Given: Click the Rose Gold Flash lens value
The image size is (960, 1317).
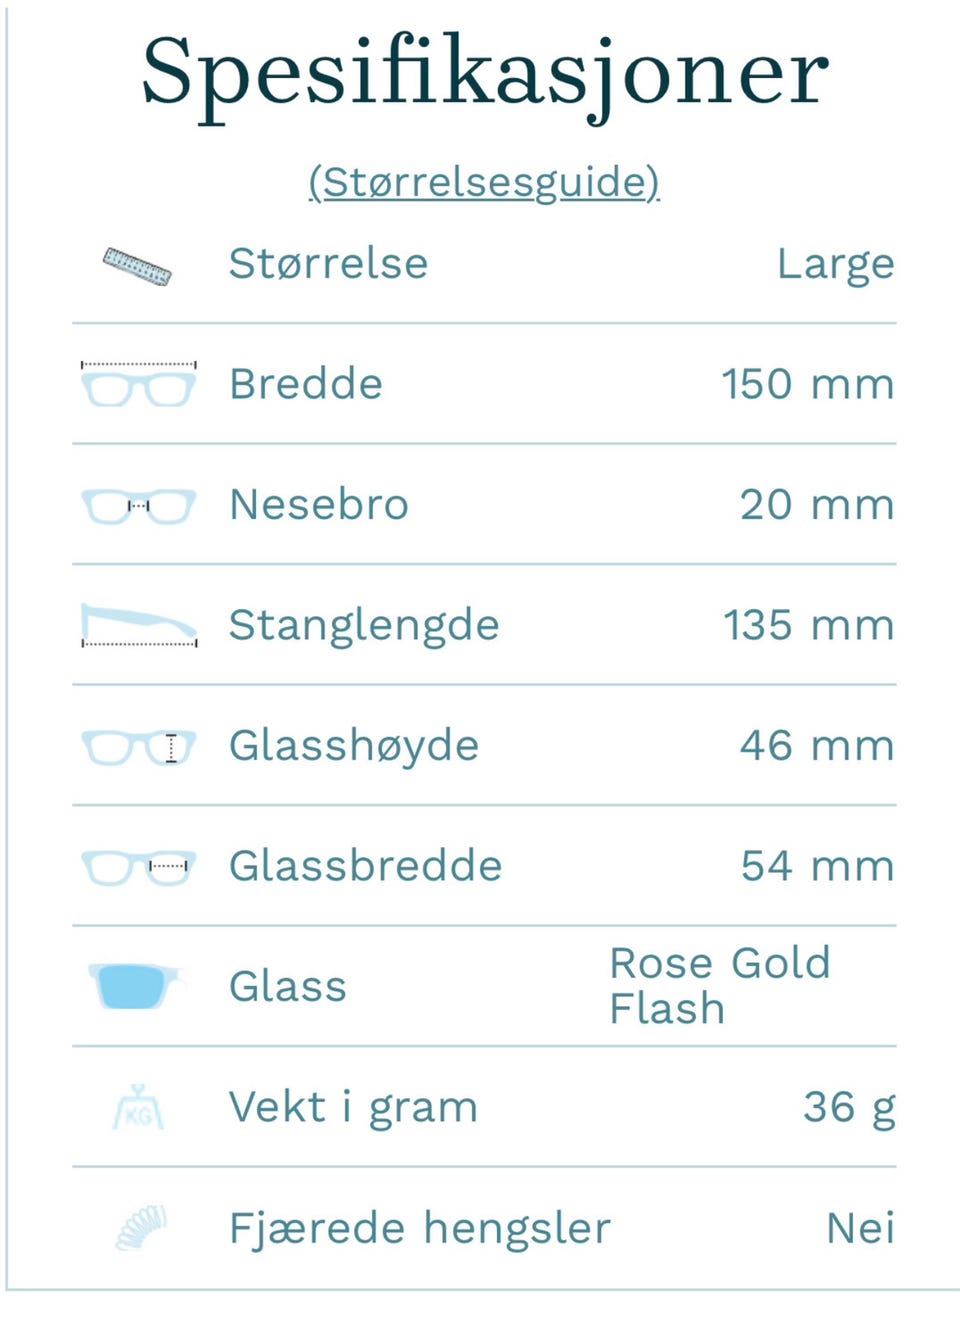Looking at the screenshot, I should pyautogui.click(x=719, y=986).
